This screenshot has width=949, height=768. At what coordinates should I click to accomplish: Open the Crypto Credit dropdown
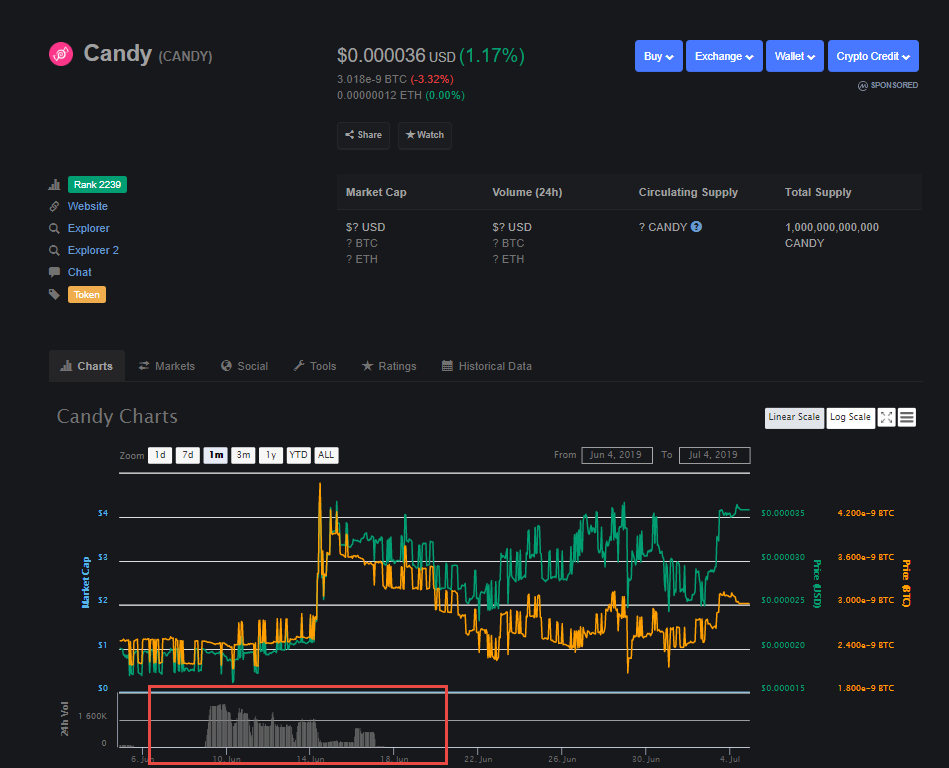coord(873,56)
